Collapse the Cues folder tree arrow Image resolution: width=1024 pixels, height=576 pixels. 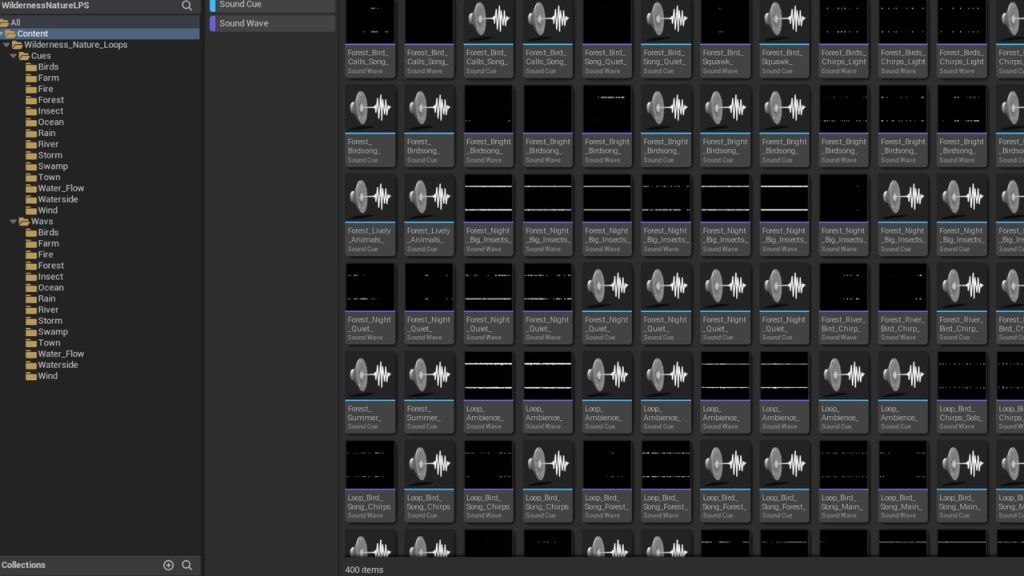pos(13,56)
